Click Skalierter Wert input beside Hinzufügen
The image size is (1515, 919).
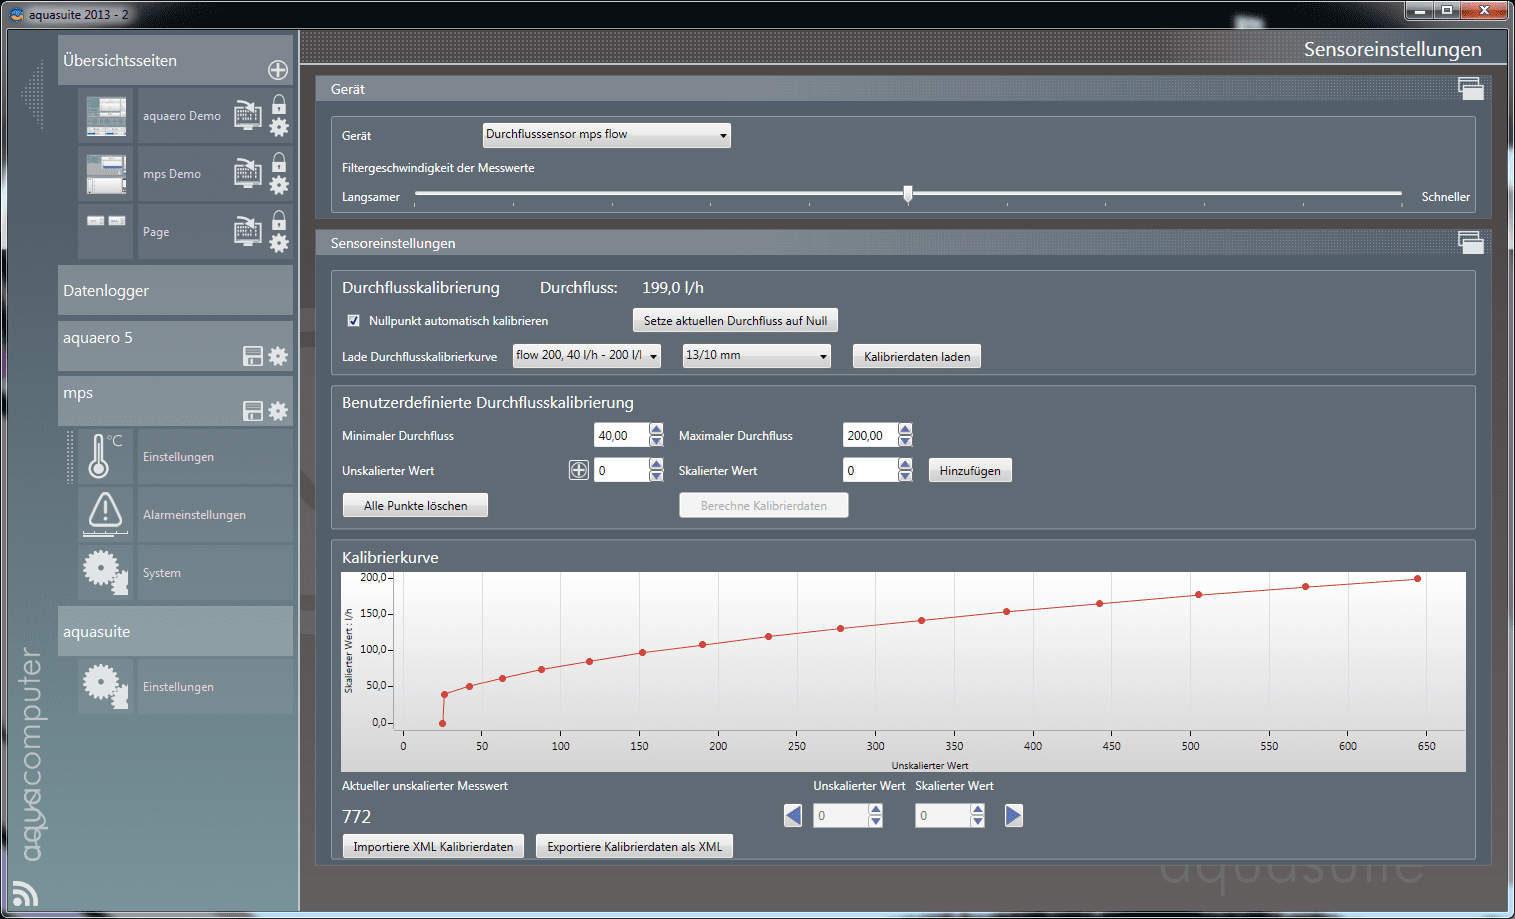[x=870, y=470]
